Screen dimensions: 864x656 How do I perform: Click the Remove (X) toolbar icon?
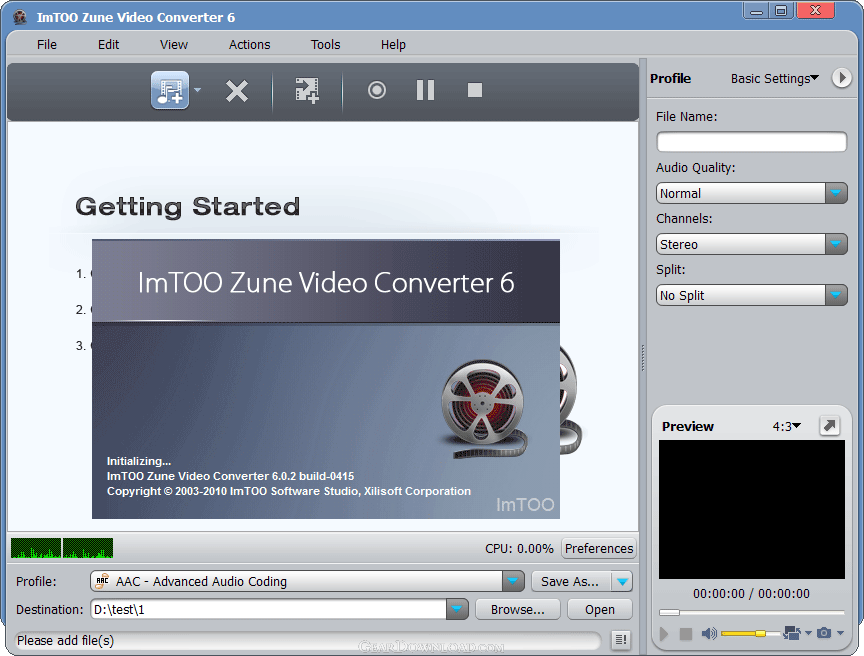[x=237, y=91]
